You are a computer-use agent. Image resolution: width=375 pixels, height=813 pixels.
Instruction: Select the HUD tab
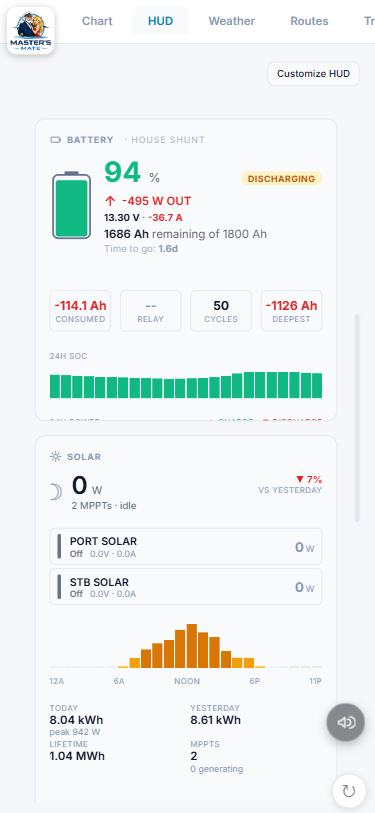point(160,21)
